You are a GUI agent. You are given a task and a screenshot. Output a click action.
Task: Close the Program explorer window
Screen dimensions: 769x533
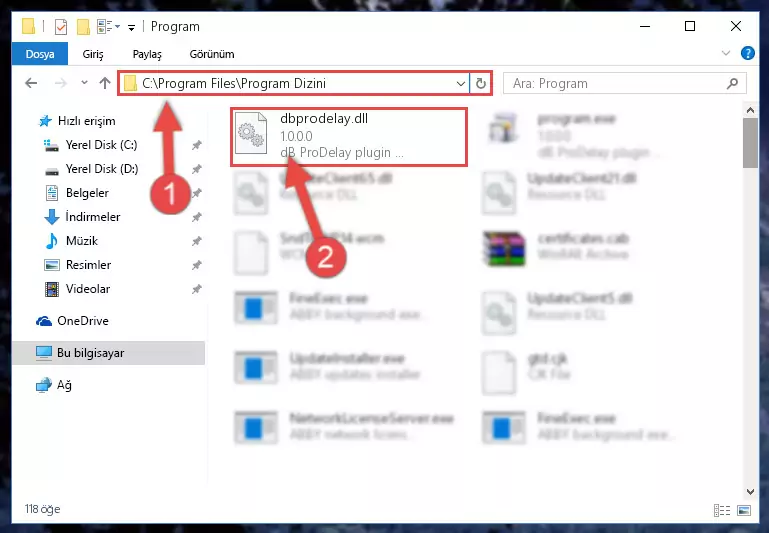click(x=736, y=26)
